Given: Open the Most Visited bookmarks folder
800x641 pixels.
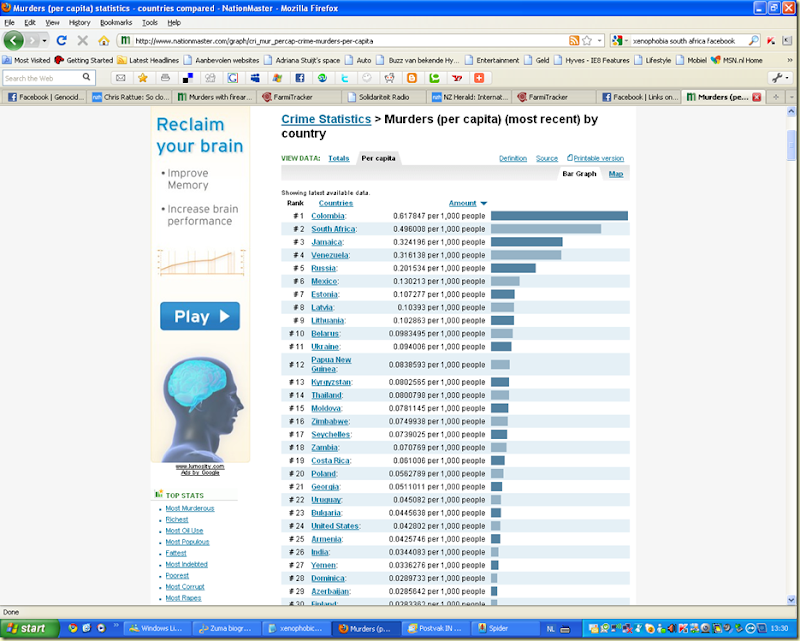Looking at the screenshot, I should click(27, 60).
